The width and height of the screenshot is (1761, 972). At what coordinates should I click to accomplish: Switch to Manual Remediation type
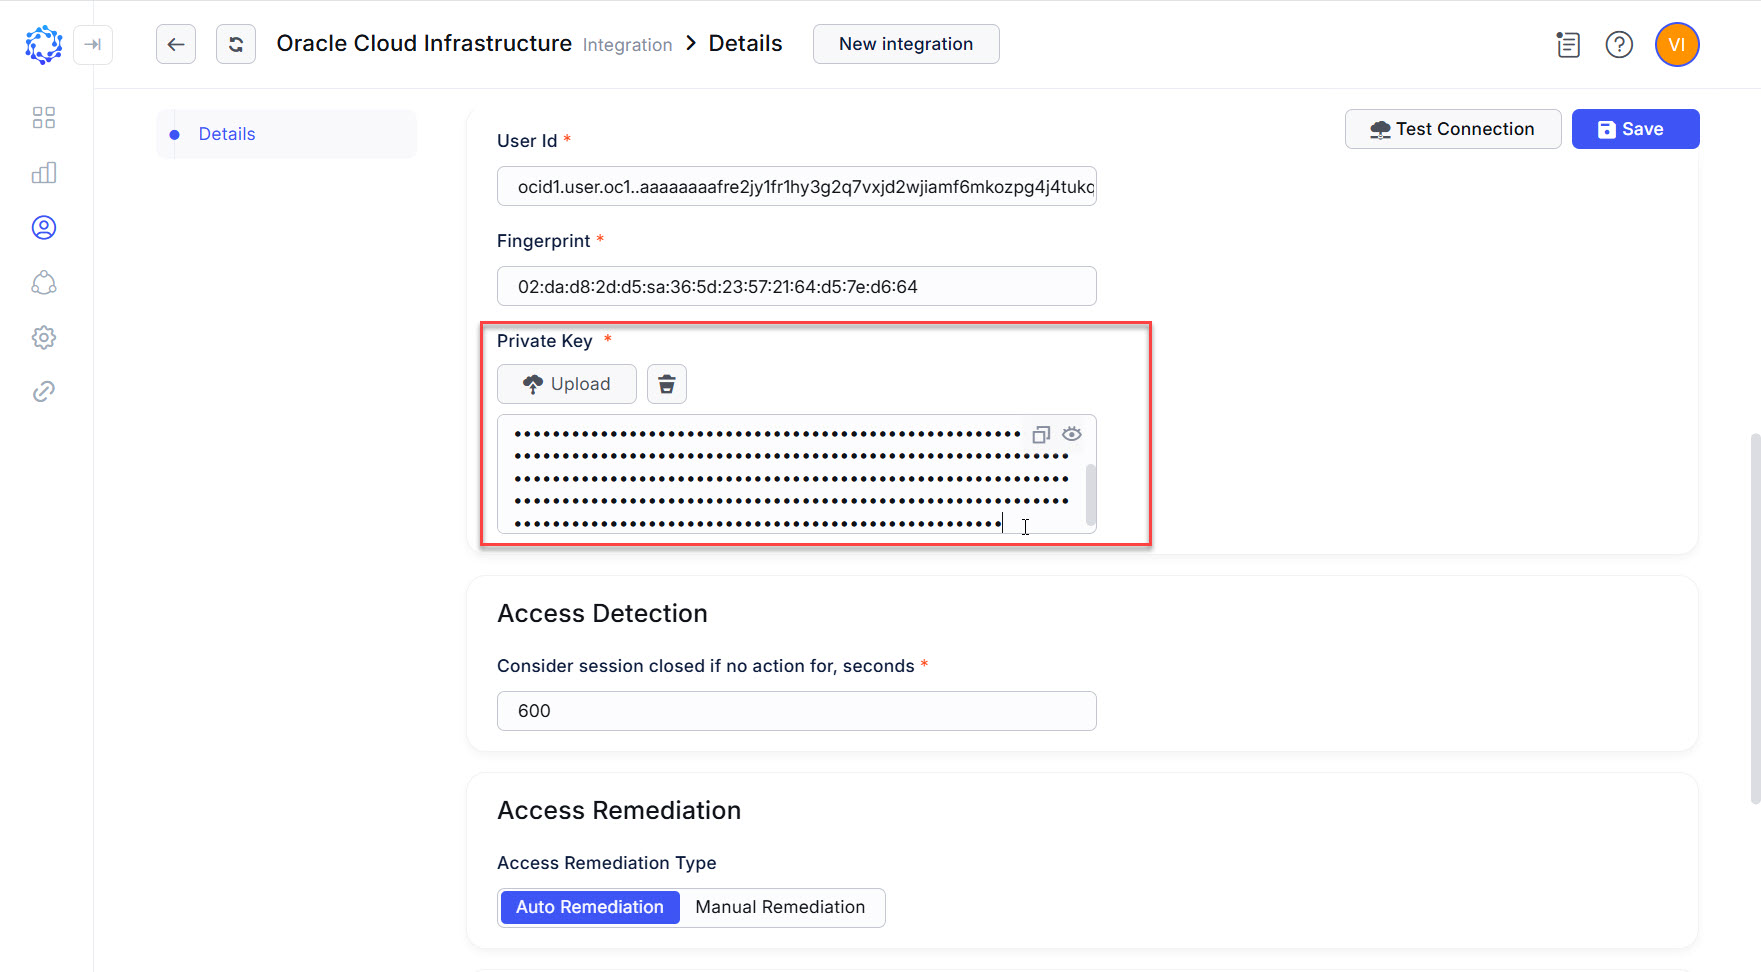point(780,907)
